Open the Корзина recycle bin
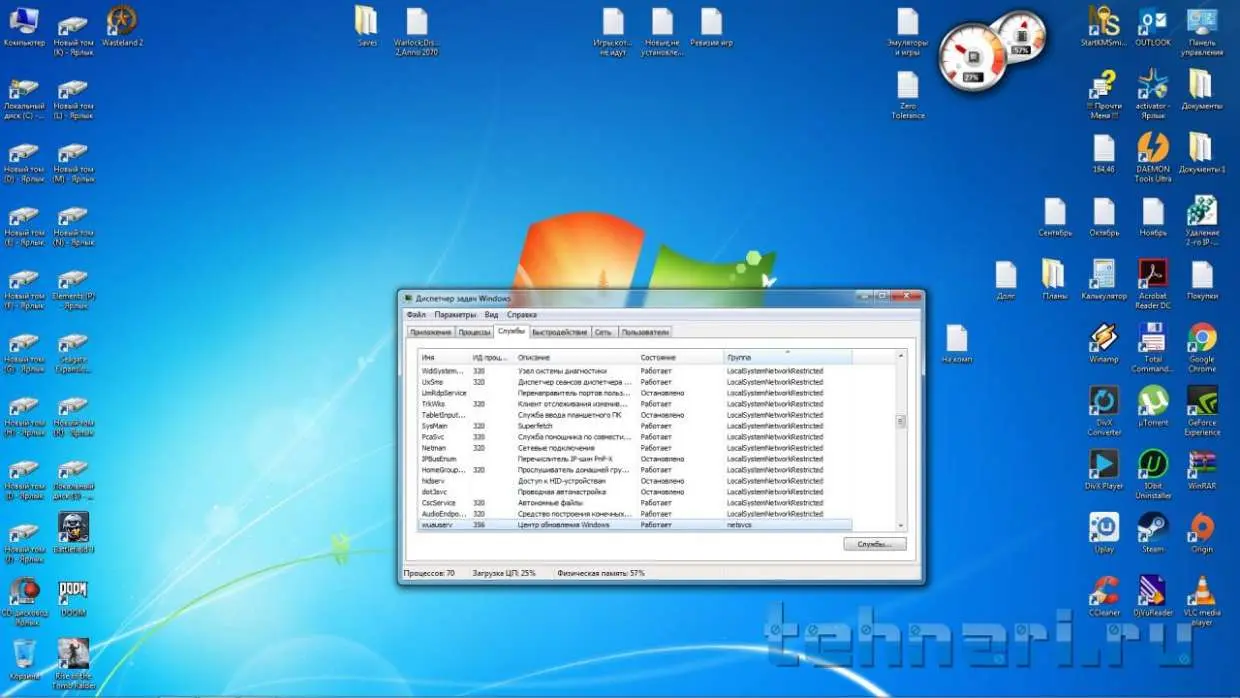The height and width of the screenshot is (698, 1240). pos(24,661)
